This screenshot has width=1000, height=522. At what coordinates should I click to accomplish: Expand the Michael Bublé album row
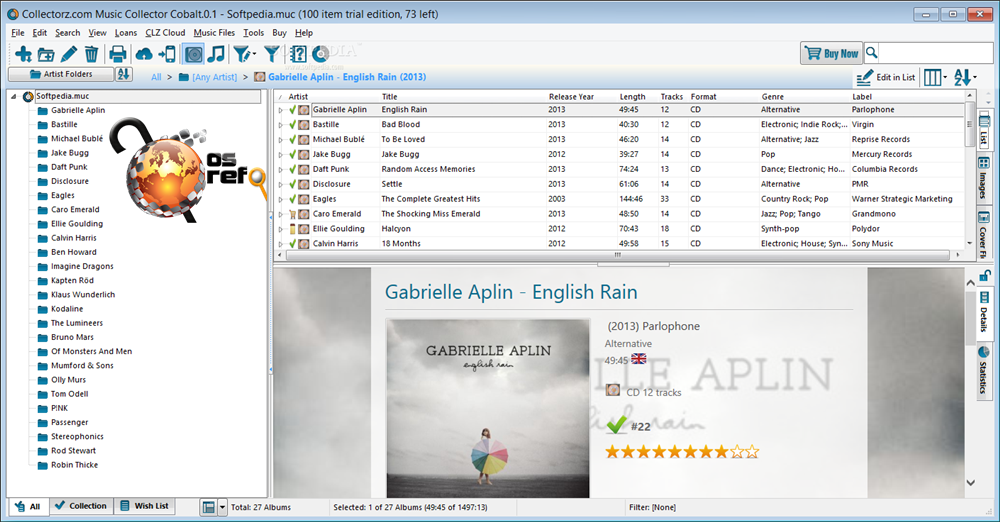[281, 139]
